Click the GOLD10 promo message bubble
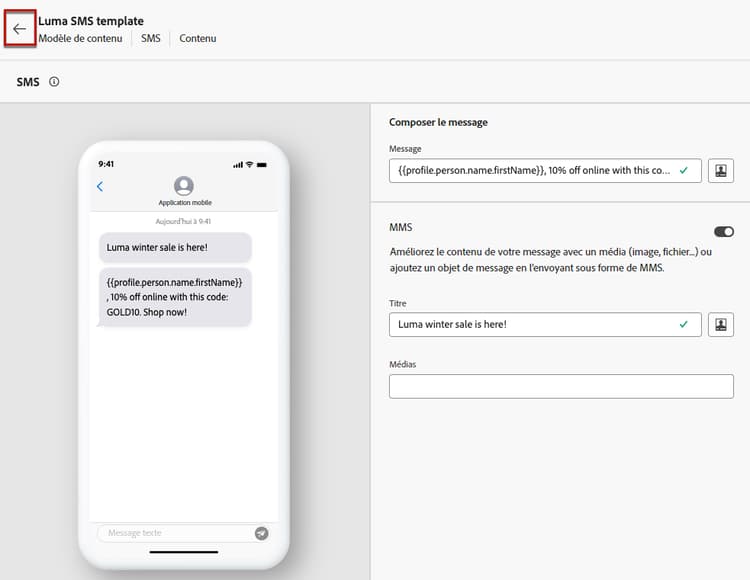 (x=175, y=297)
